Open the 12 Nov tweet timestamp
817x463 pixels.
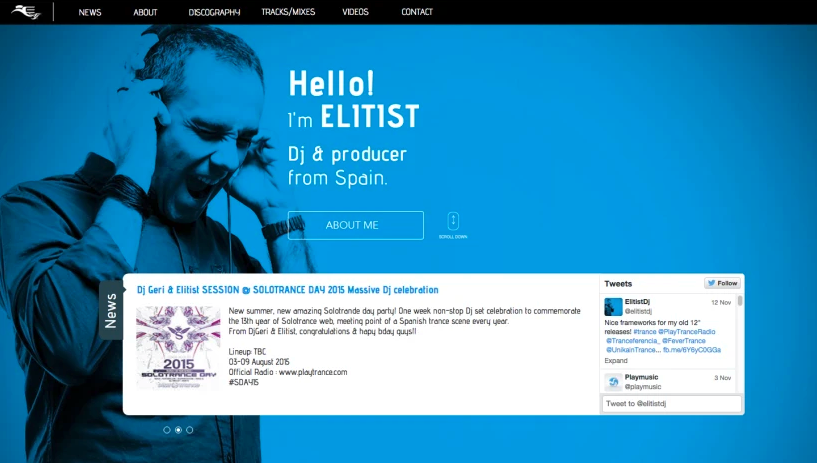point(721,303)
